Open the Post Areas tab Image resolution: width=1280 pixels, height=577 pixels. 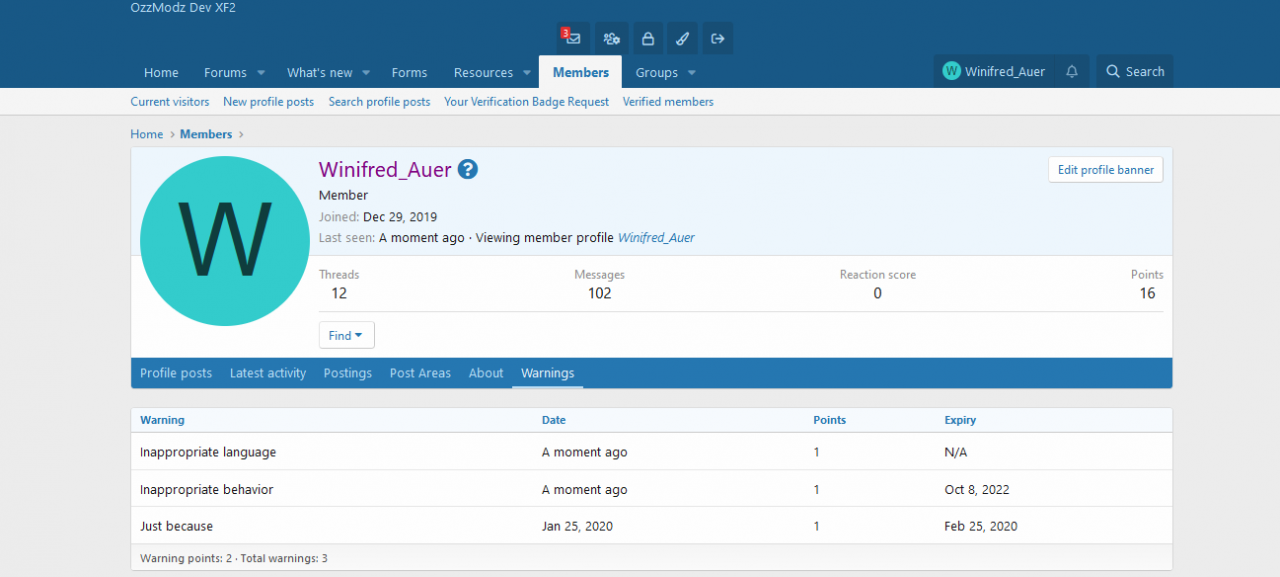[x=420, y=373]
